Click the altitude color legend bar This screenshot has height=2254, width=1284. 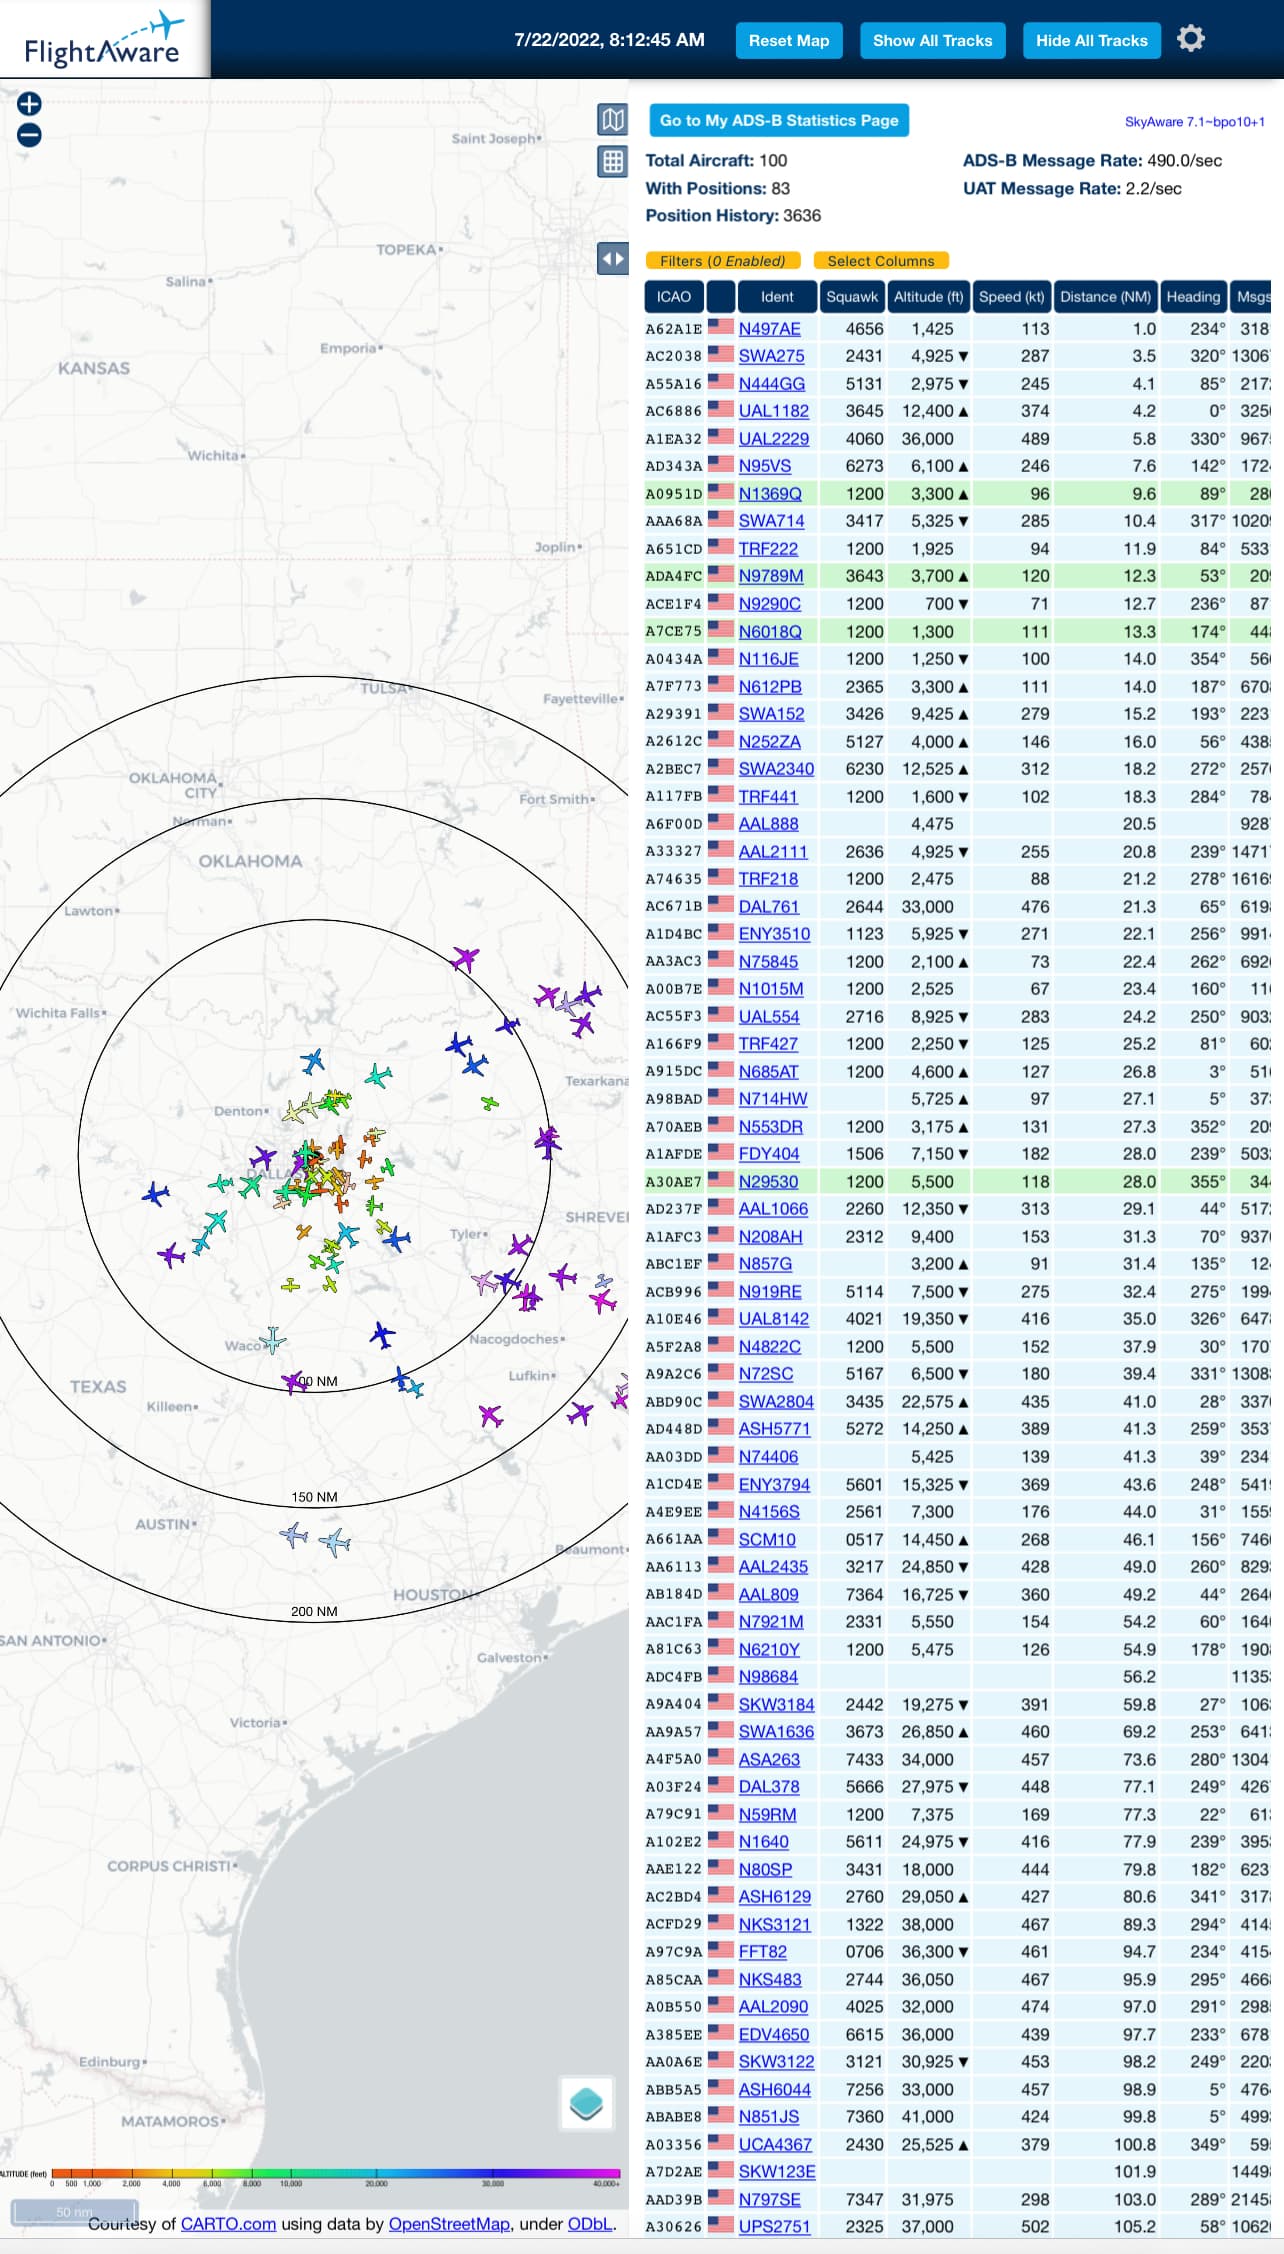[x=335, y=2174]
